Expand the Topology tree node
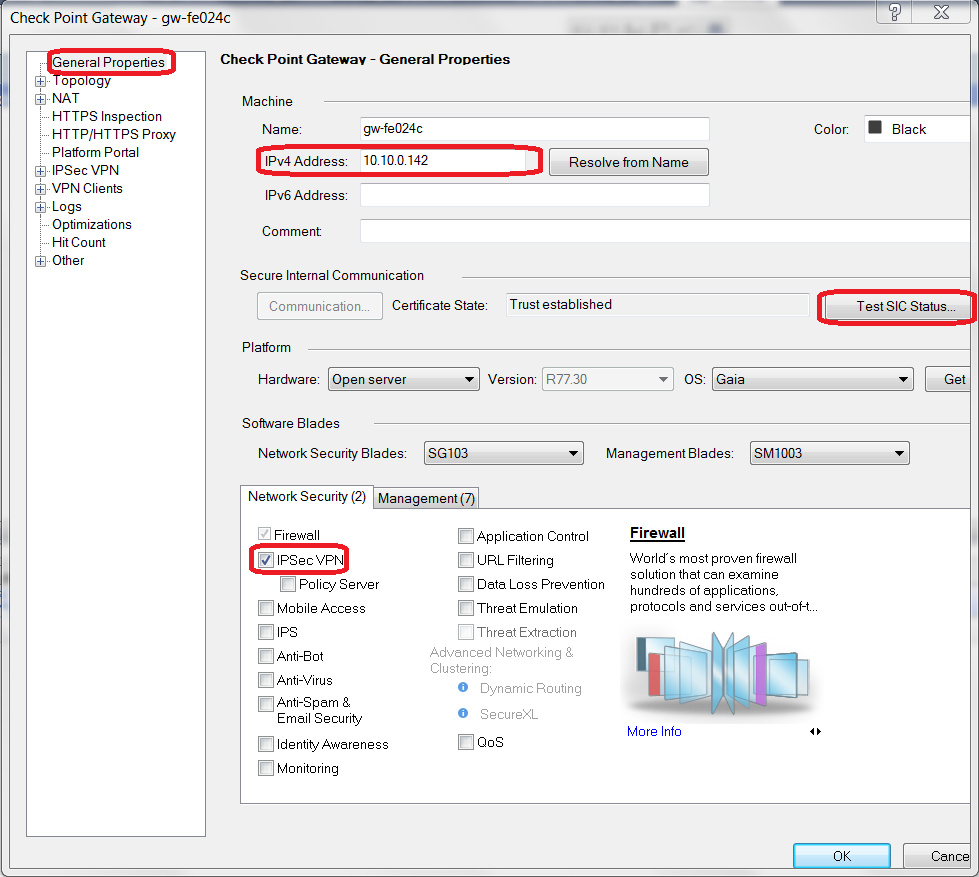This screenshot has height=877, width=979. [40, 81]
